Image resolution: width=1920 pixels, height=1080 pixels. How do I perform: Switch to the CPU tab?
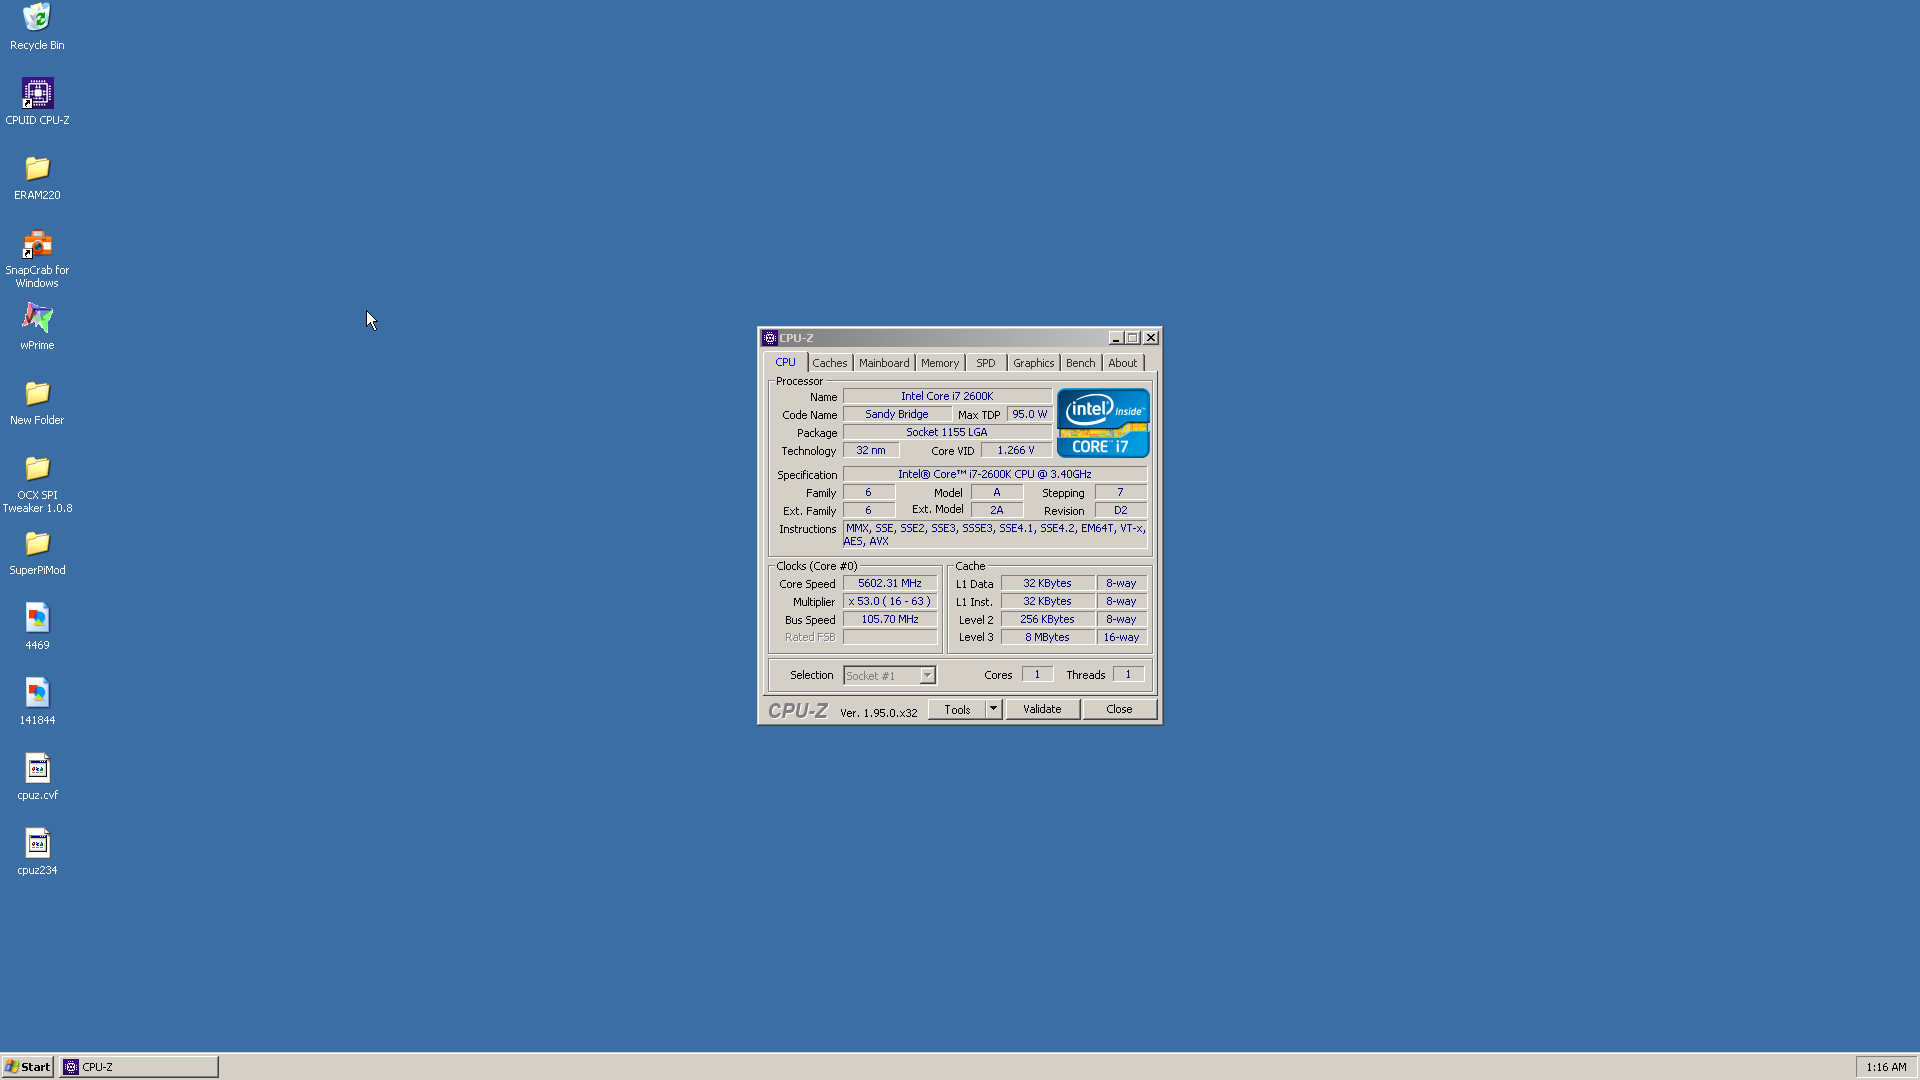pos(785,362)
